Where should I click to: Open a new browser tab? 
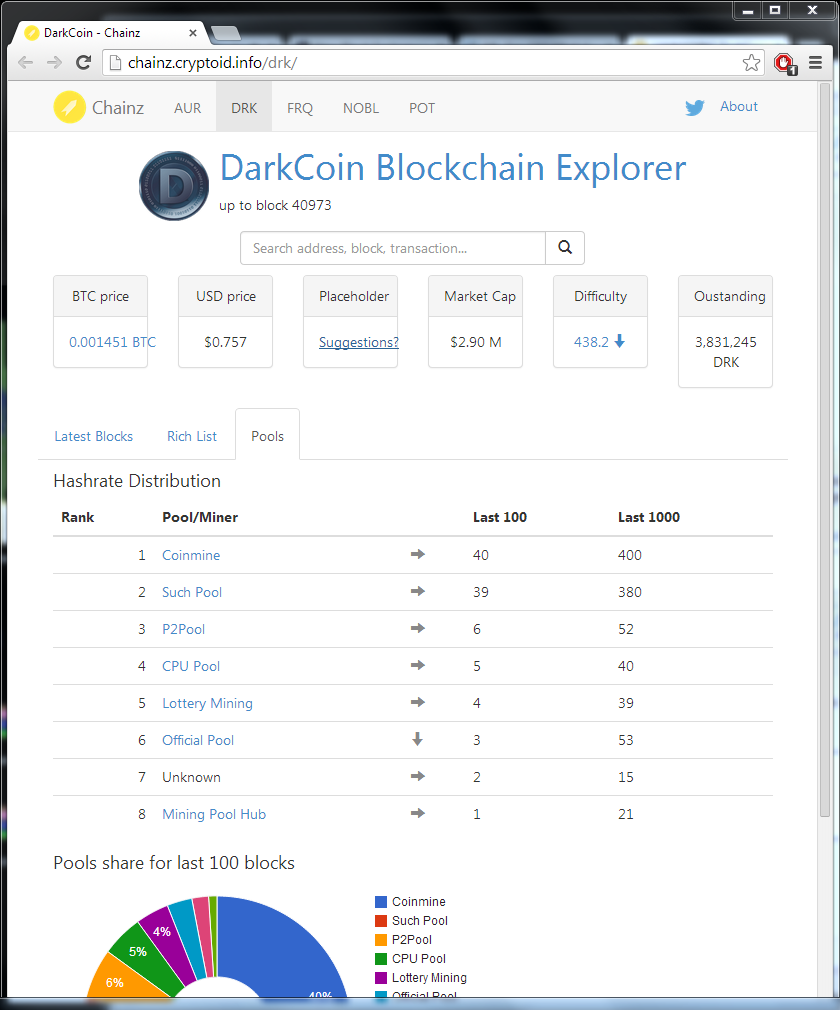pos(225,33)
